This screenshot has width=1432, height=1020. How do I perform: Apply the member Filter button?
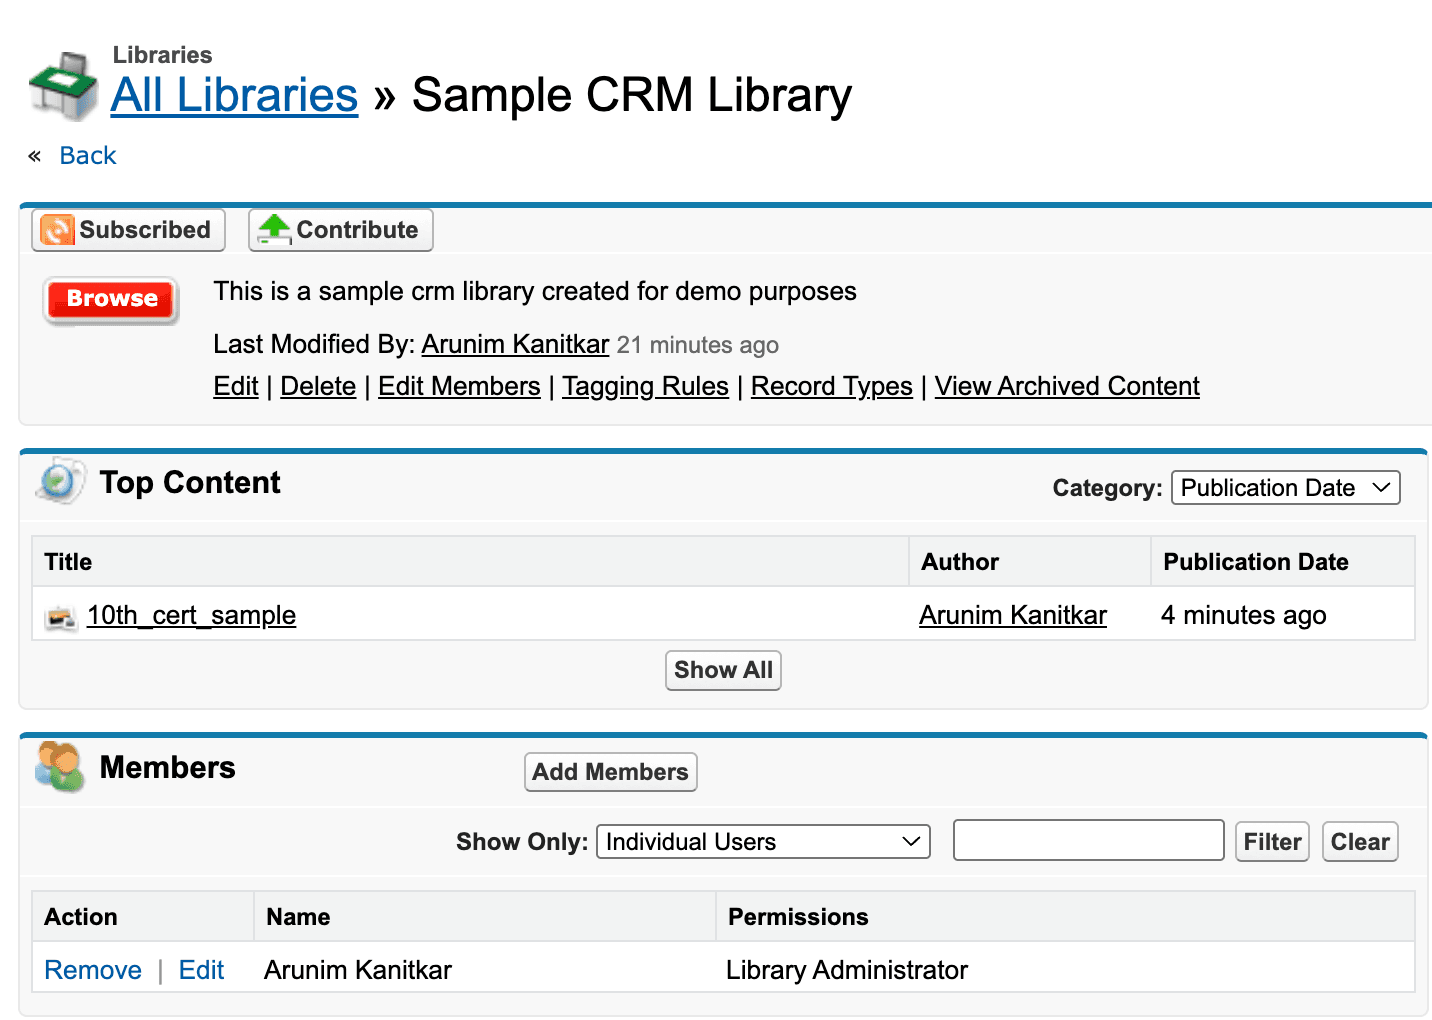pyautogui.click(x=1271, y=841)
